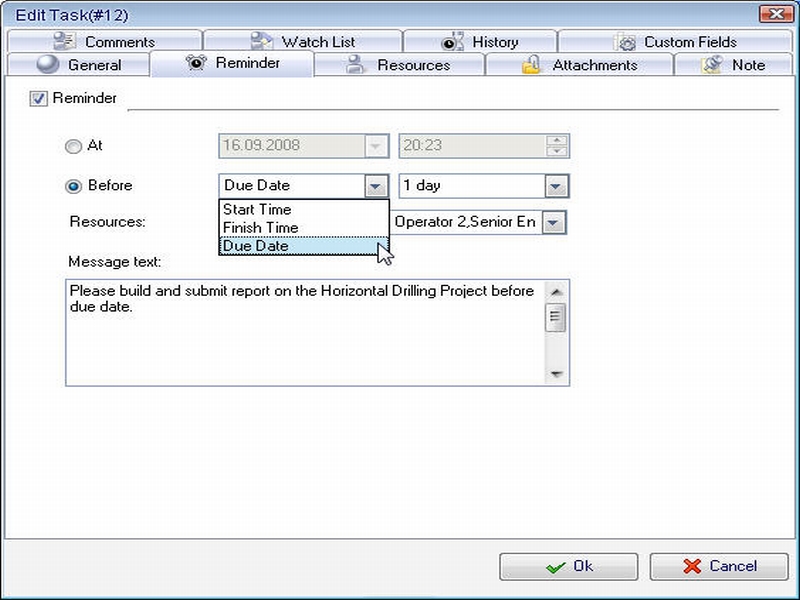
Task: Click the History clock icon
Action: click(453, 42)
